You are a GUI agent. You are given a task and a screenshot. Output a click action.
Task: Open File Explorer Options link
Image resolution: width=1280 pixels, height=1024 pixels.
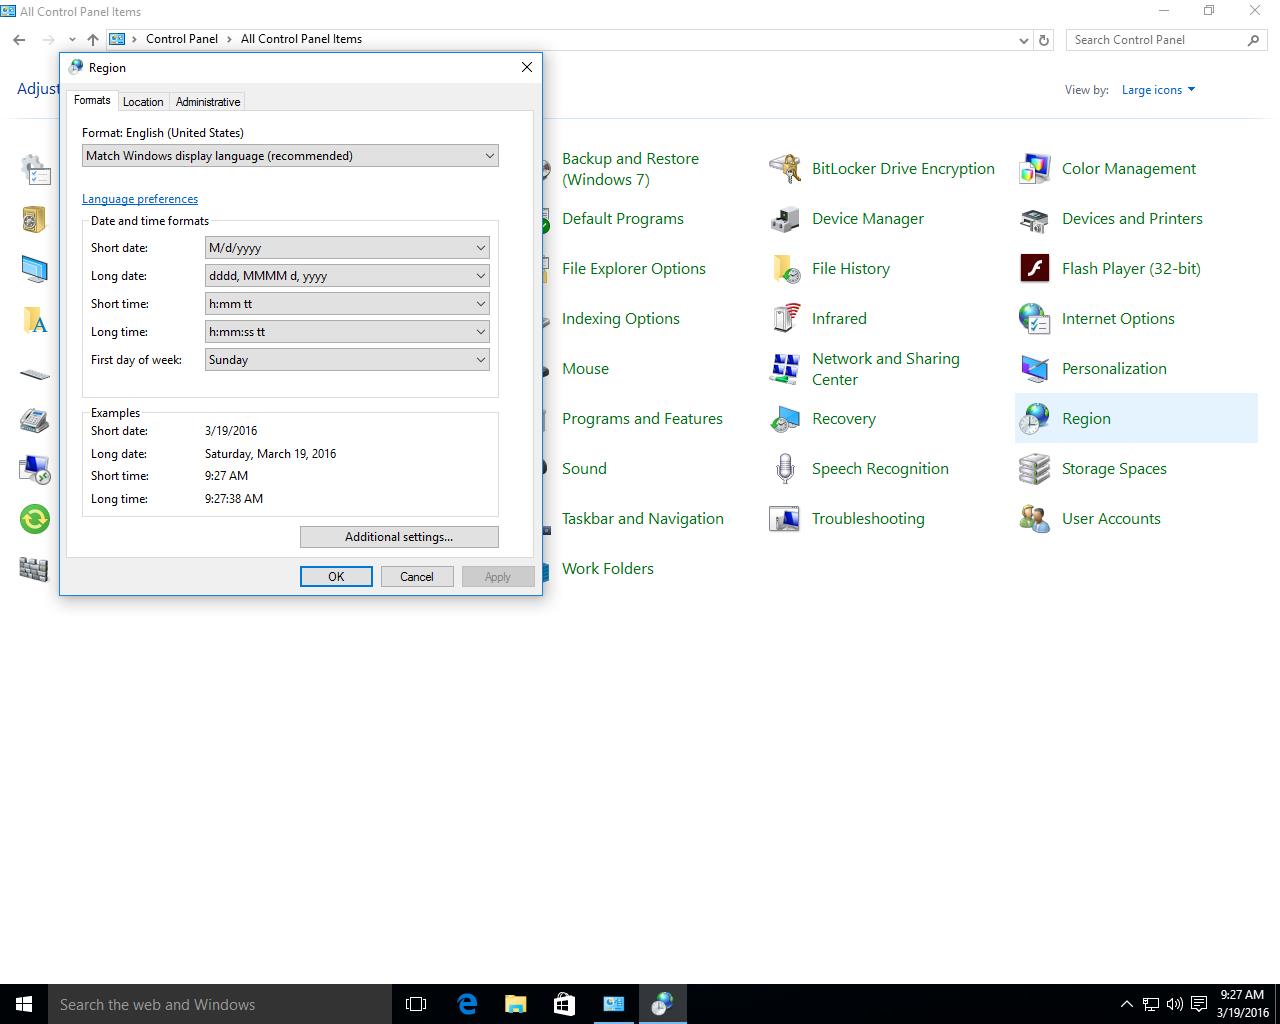click(634, 269)
